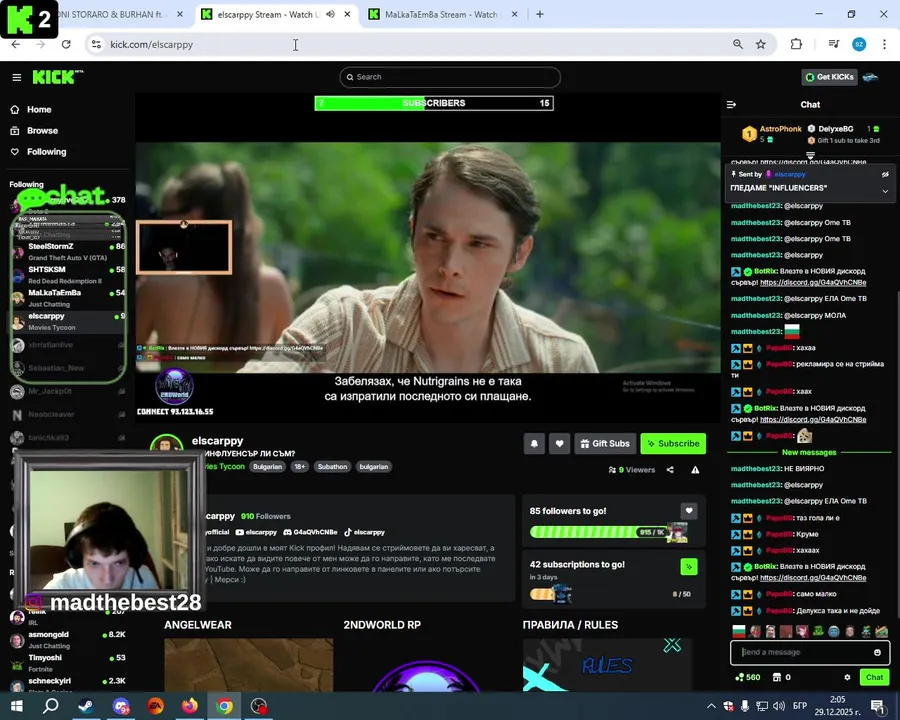Open Following in Kick sidebar

click(46, 152)
